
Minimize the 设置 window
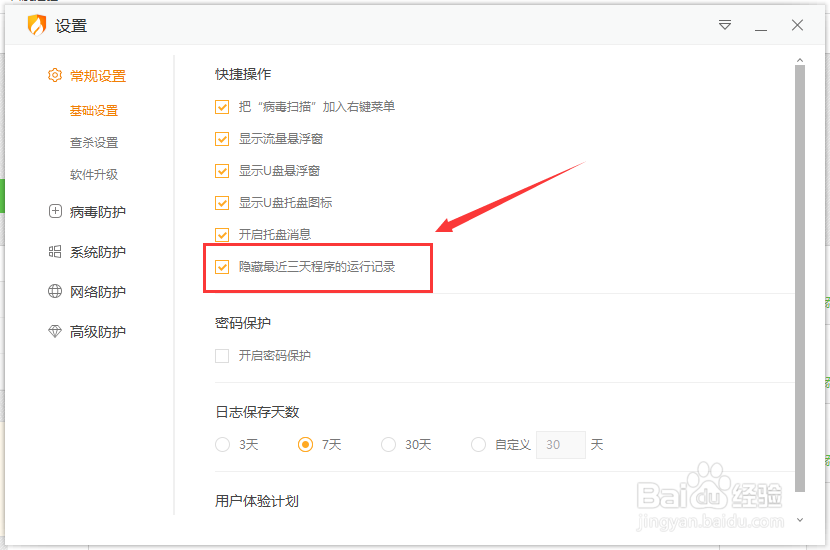761,30
